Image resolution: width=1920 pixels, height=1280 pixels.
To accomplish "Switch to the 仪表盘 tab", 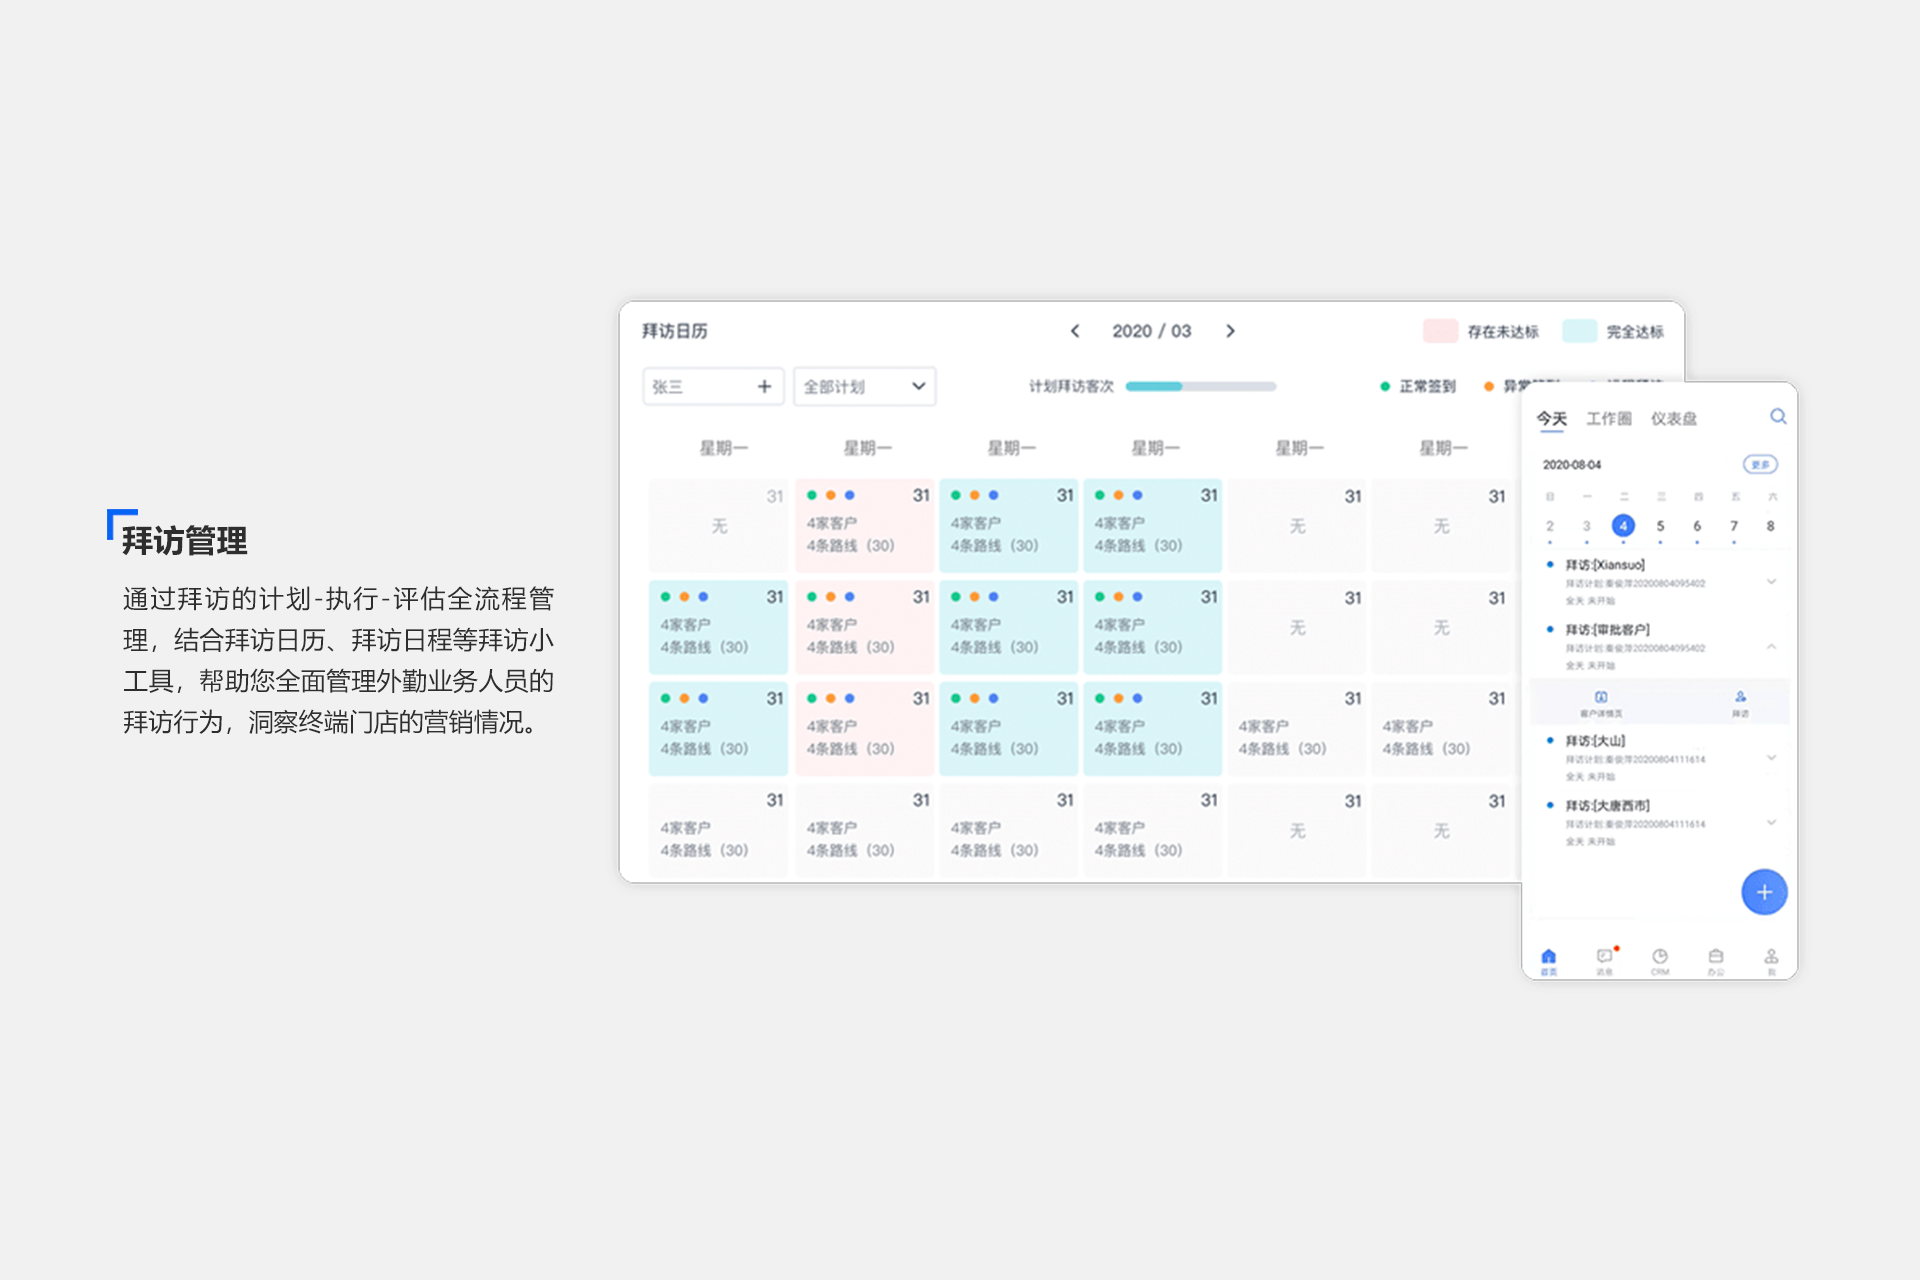I will point(1674,419).
